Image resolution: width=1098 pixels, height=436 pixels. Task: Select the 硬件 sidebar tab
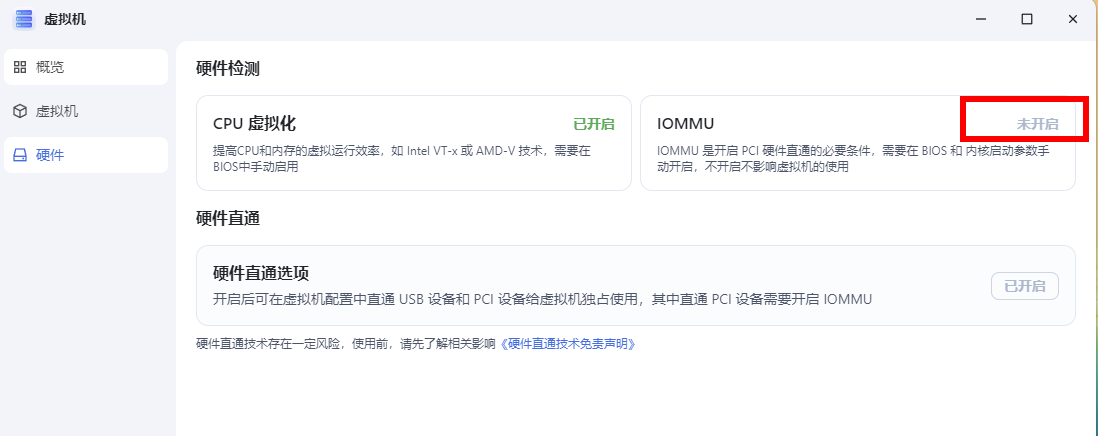click(x=86, y=155)
